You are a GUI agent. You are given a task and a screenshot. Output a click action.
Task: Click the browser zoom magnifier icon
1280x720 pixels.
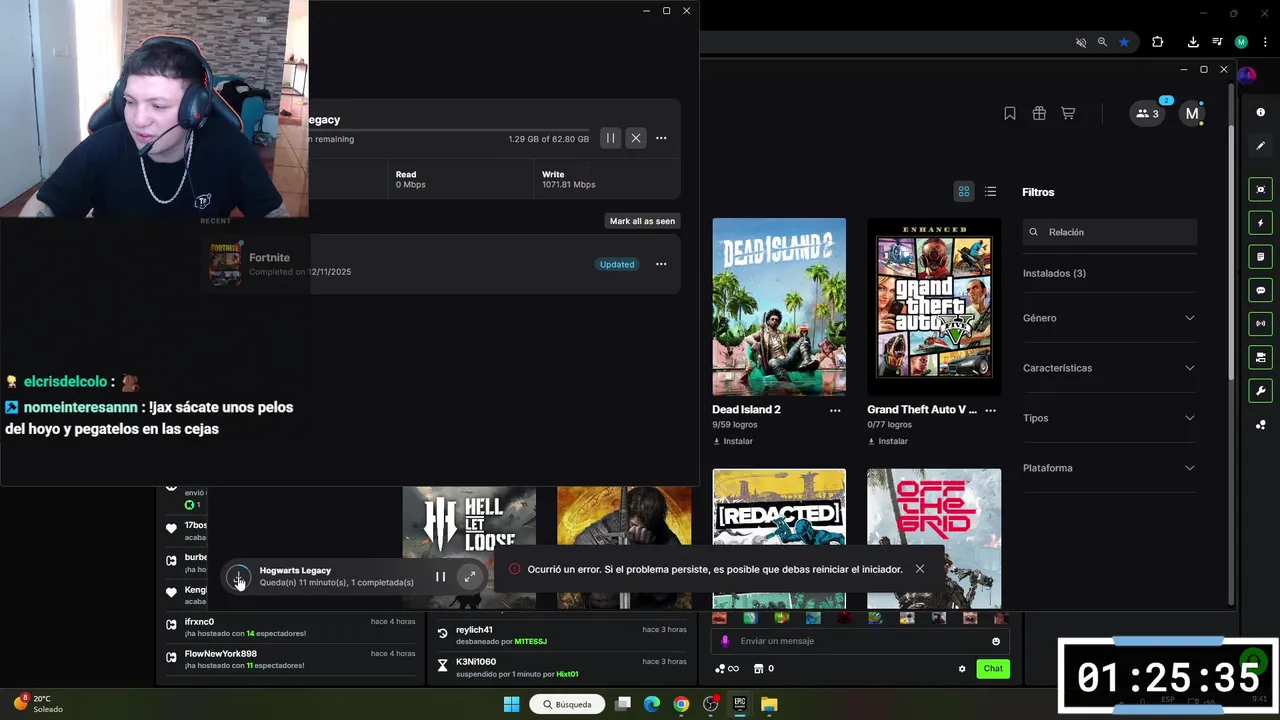[x=1102, y=42]
